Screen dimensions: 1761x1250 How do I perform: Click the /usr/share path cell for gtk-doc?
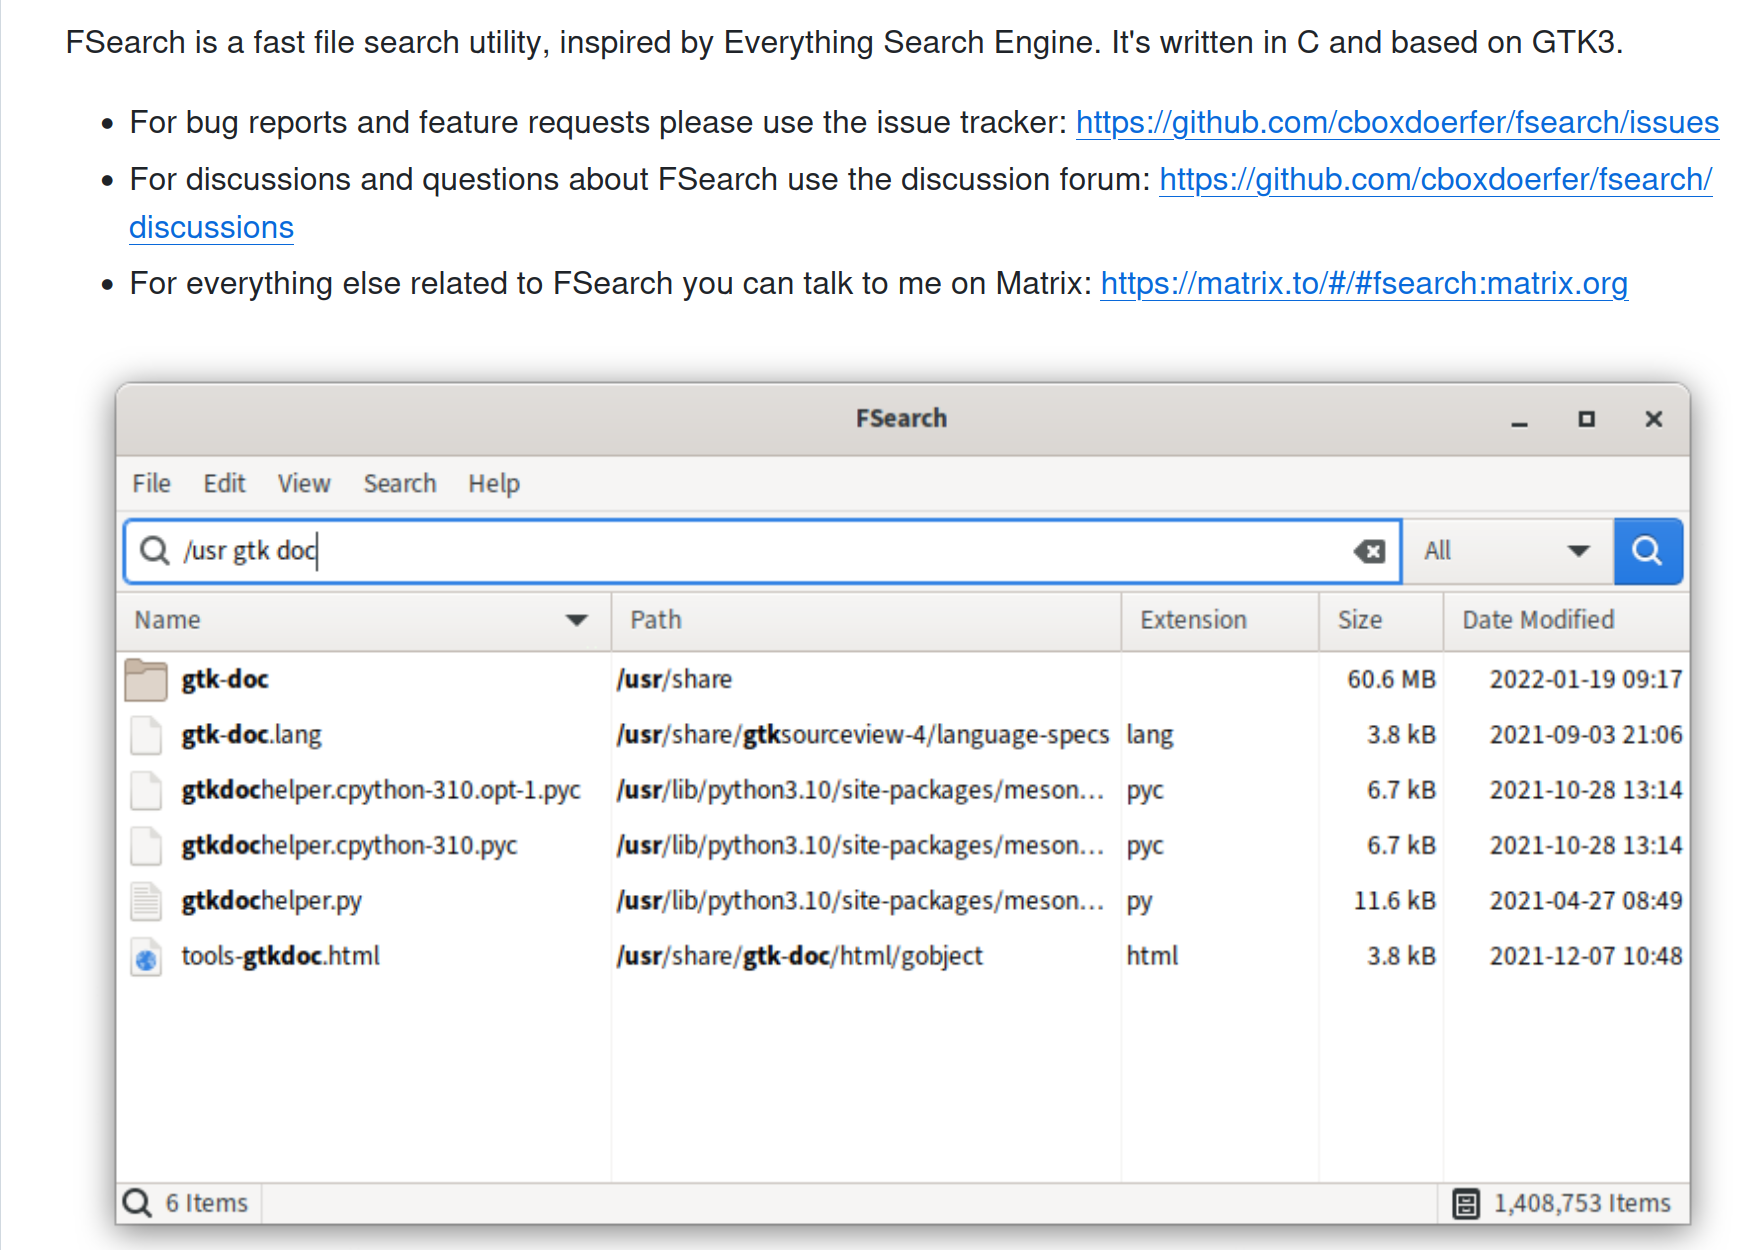tap(674, 680)
